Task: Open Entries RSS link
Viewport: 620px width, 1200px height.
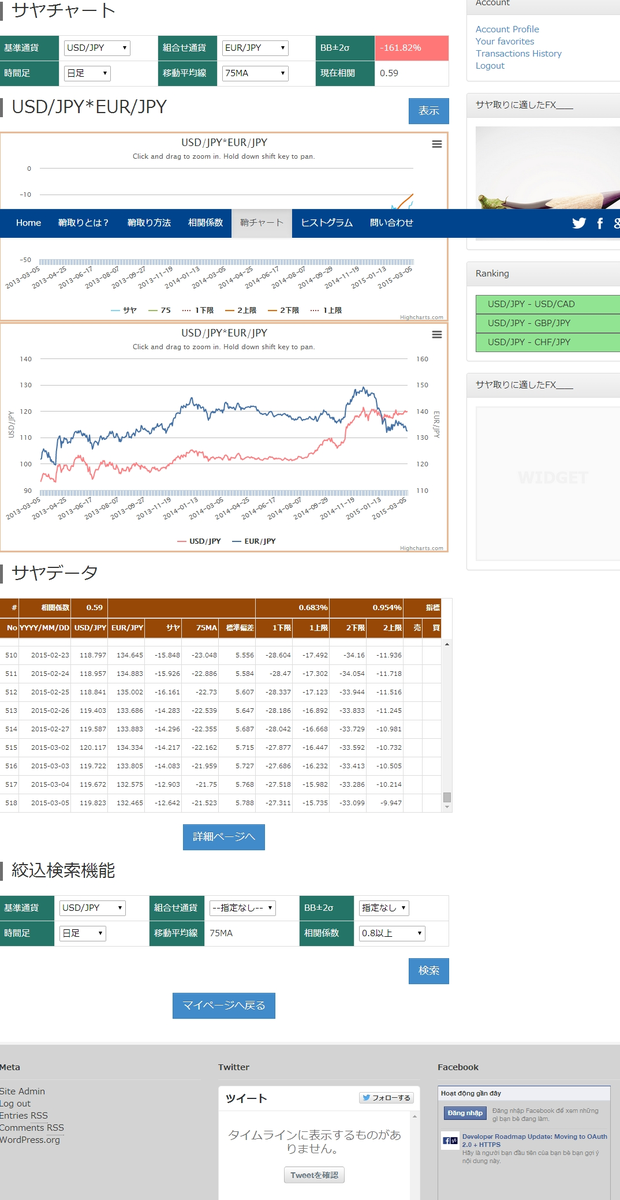Action: point(24,1115)
